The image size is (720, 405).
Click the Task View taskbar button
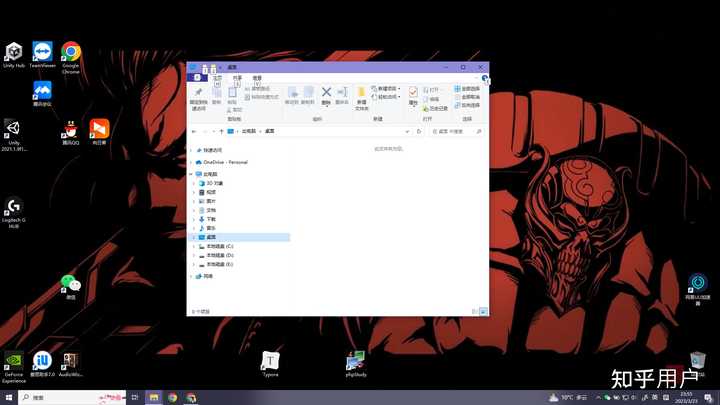coord(135,397)
